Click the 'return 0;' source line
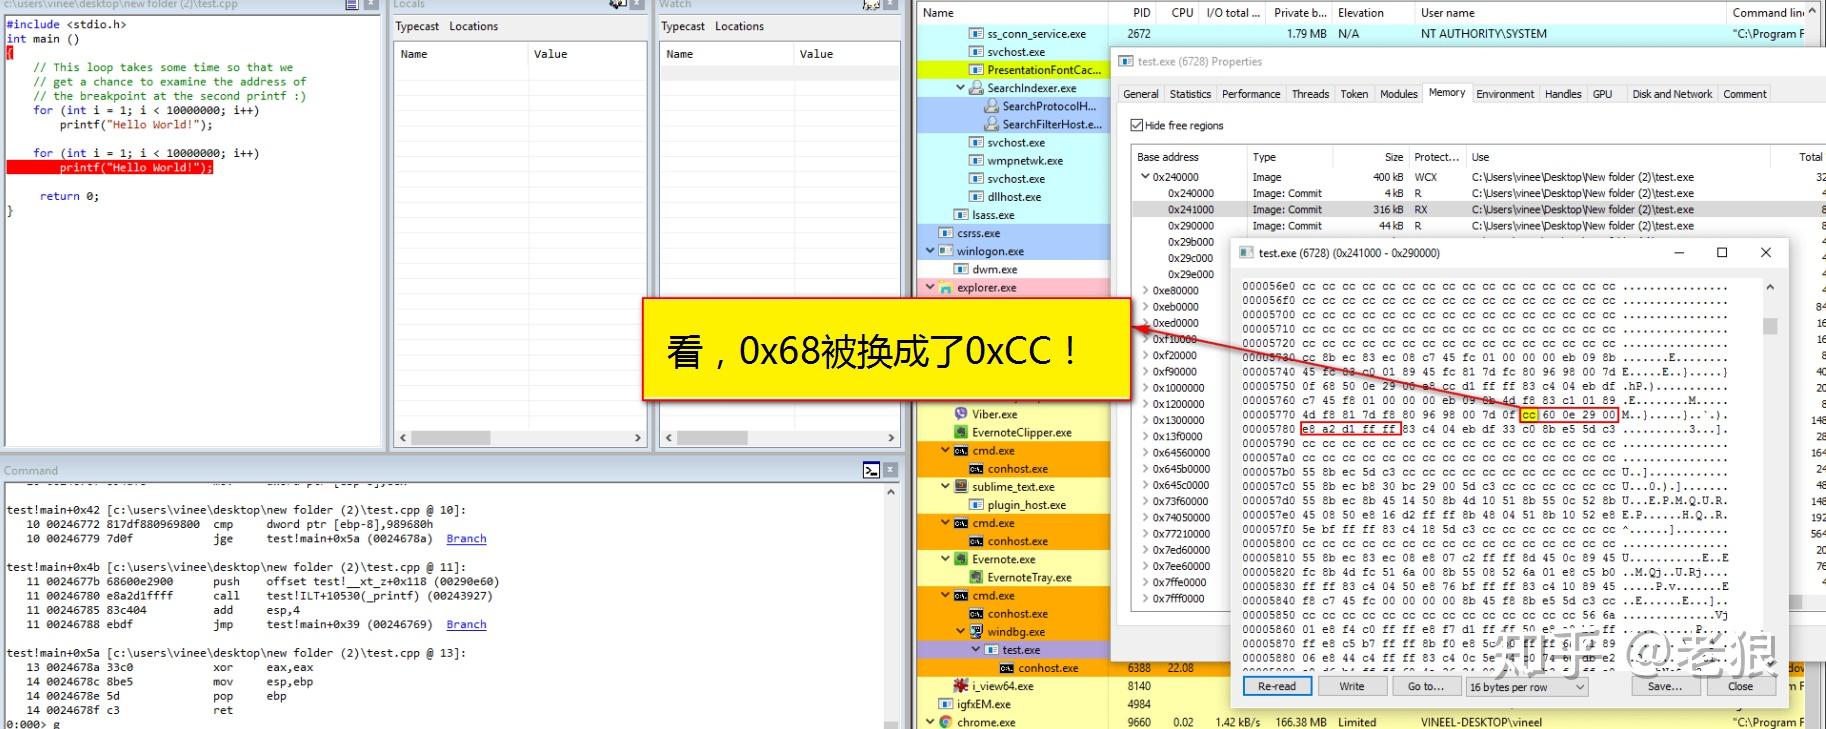The width and height of the screenshot is (1826, 729). 69,196
